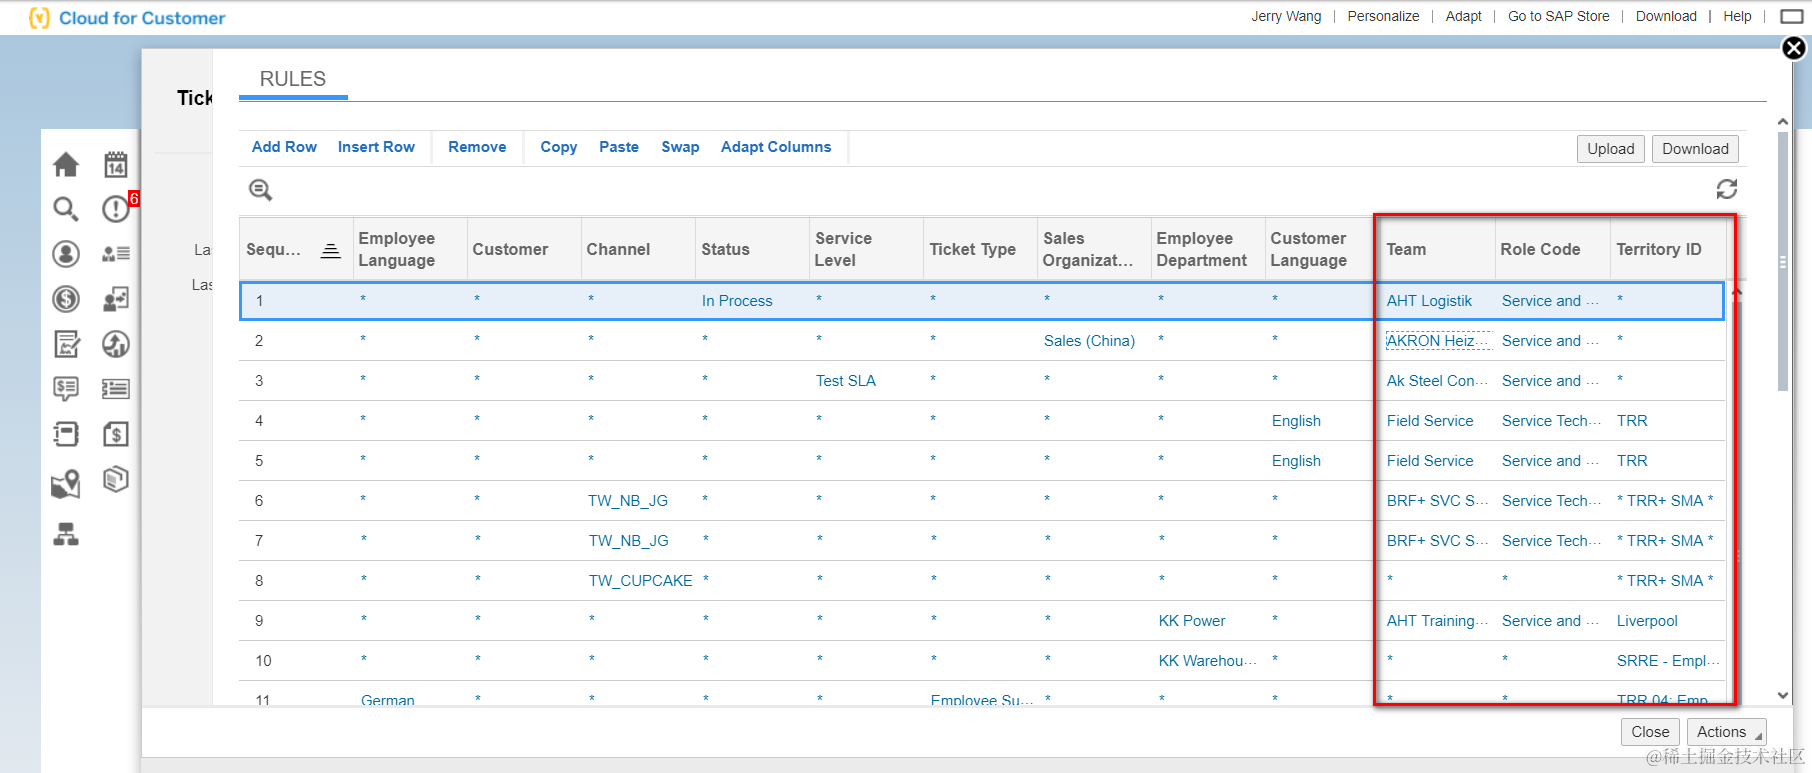Open the calendar icon showing 14
This screenshot has width=1812, height=773.
point(116,164)
